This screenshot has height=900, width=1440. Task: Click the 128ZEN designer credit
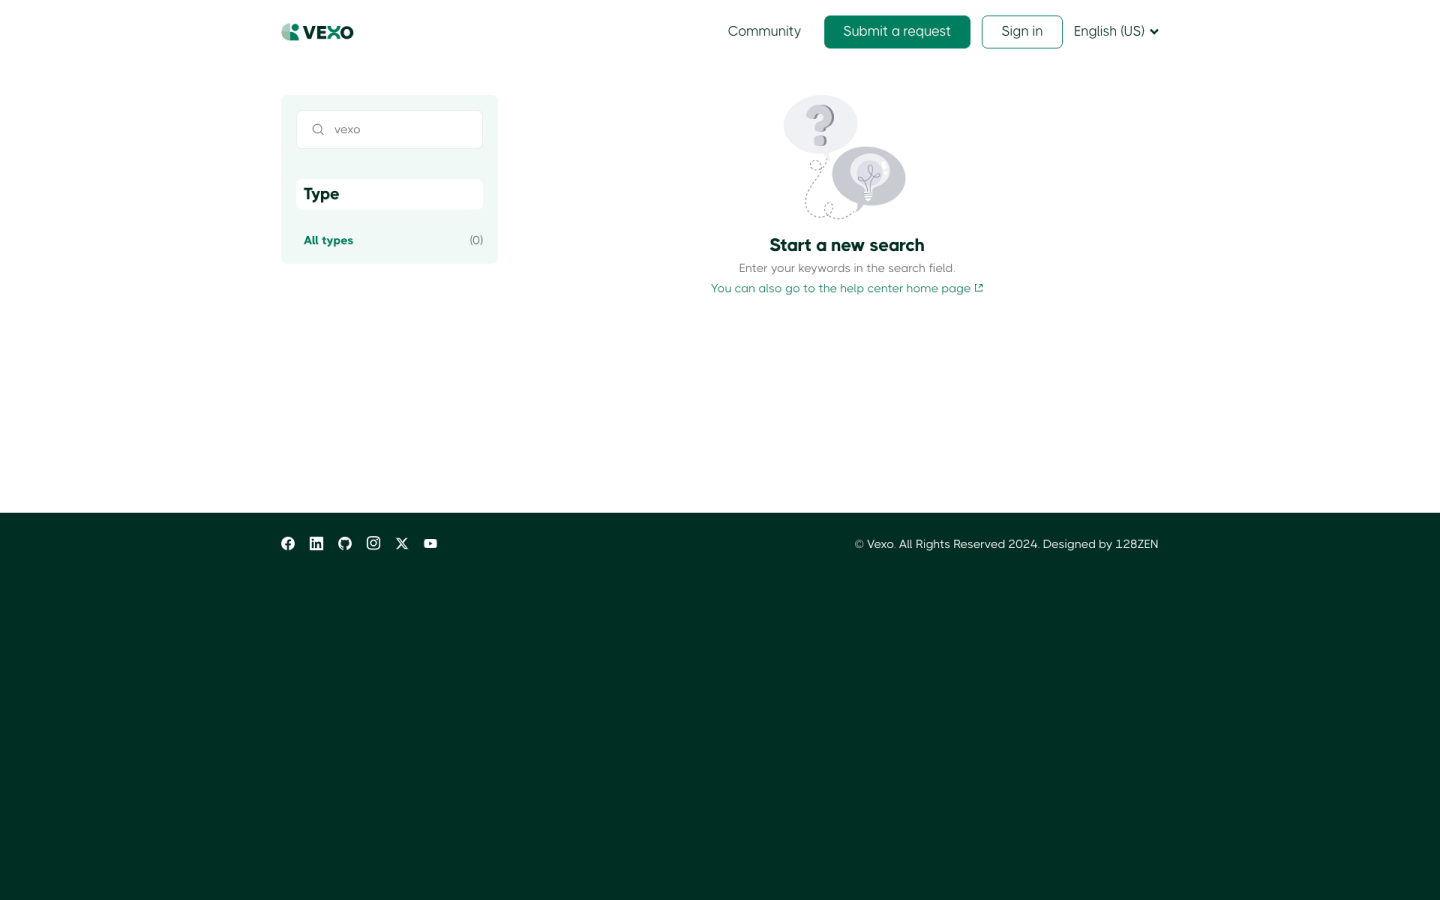(x=1136, y=545)
